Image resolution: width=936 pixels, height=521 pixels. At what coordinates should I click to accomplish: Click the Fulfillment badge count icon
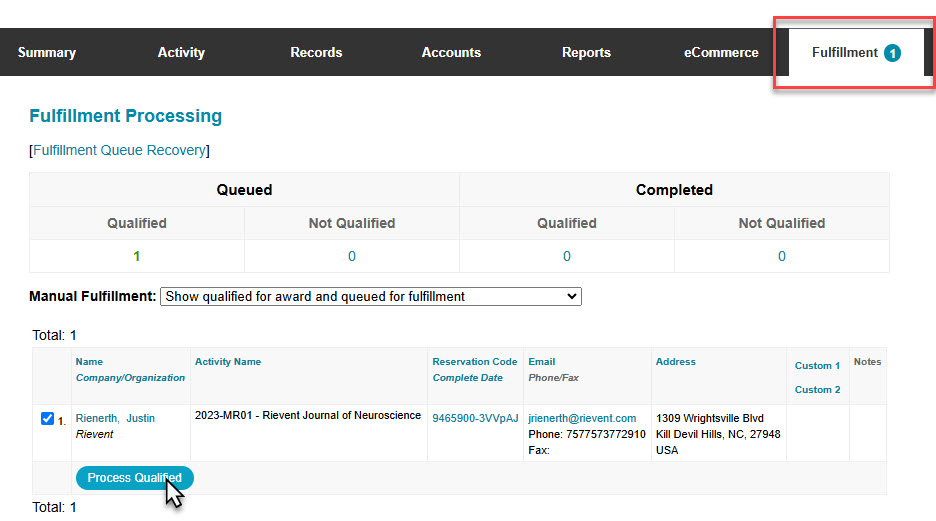[892, 53]
